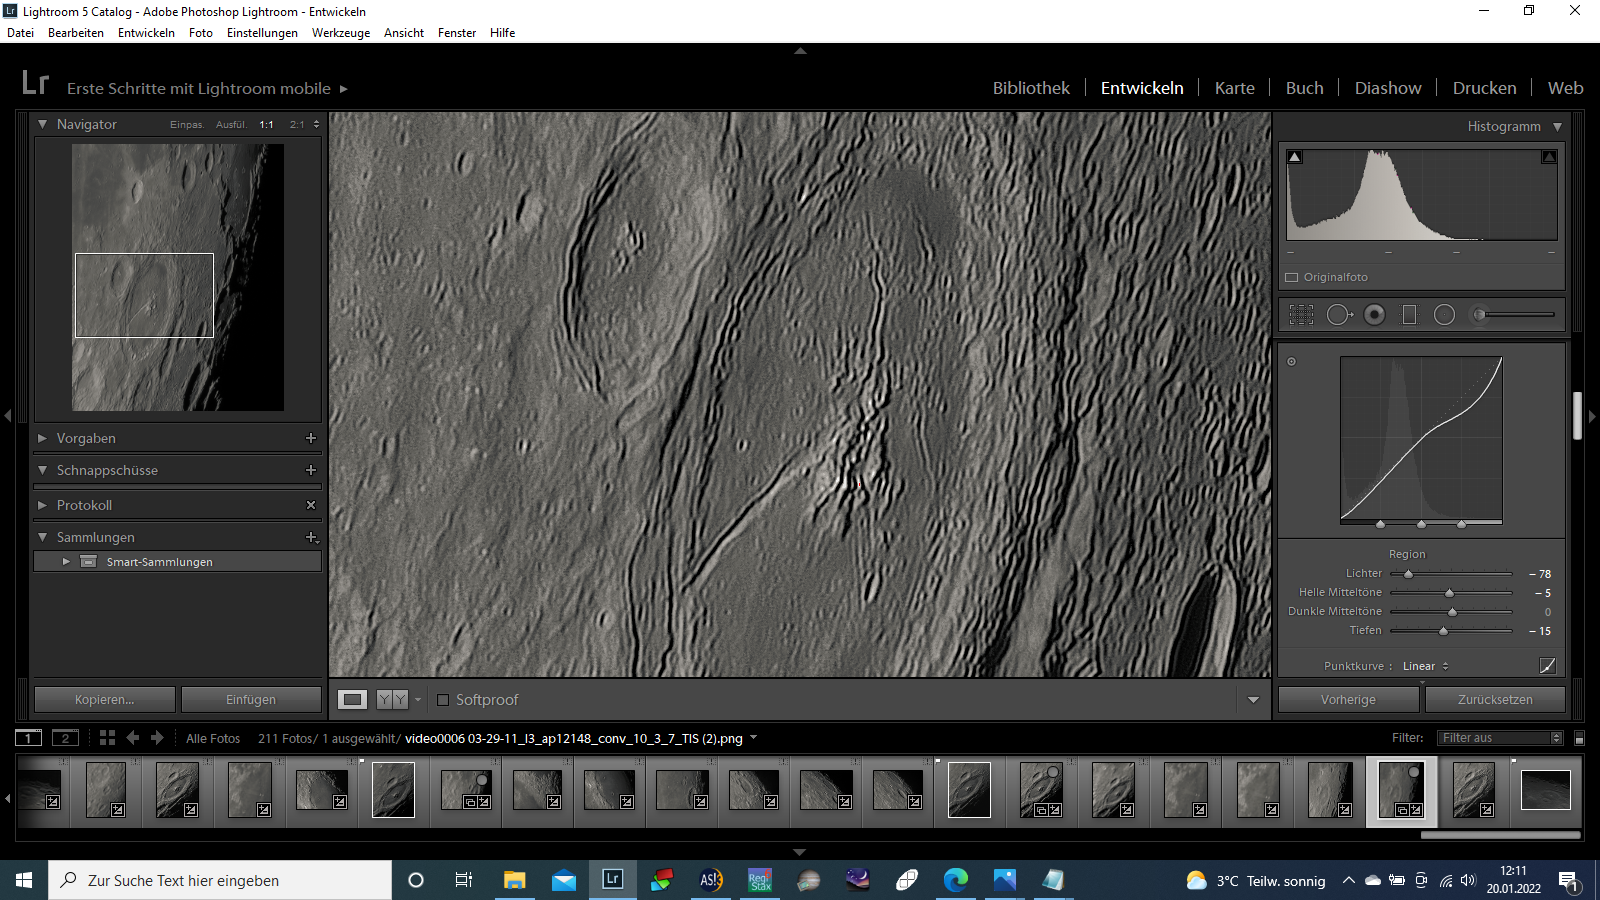Enable the Softproof checkbox
The width and height of the screenshot is (1600, 900).
point(443,700)
